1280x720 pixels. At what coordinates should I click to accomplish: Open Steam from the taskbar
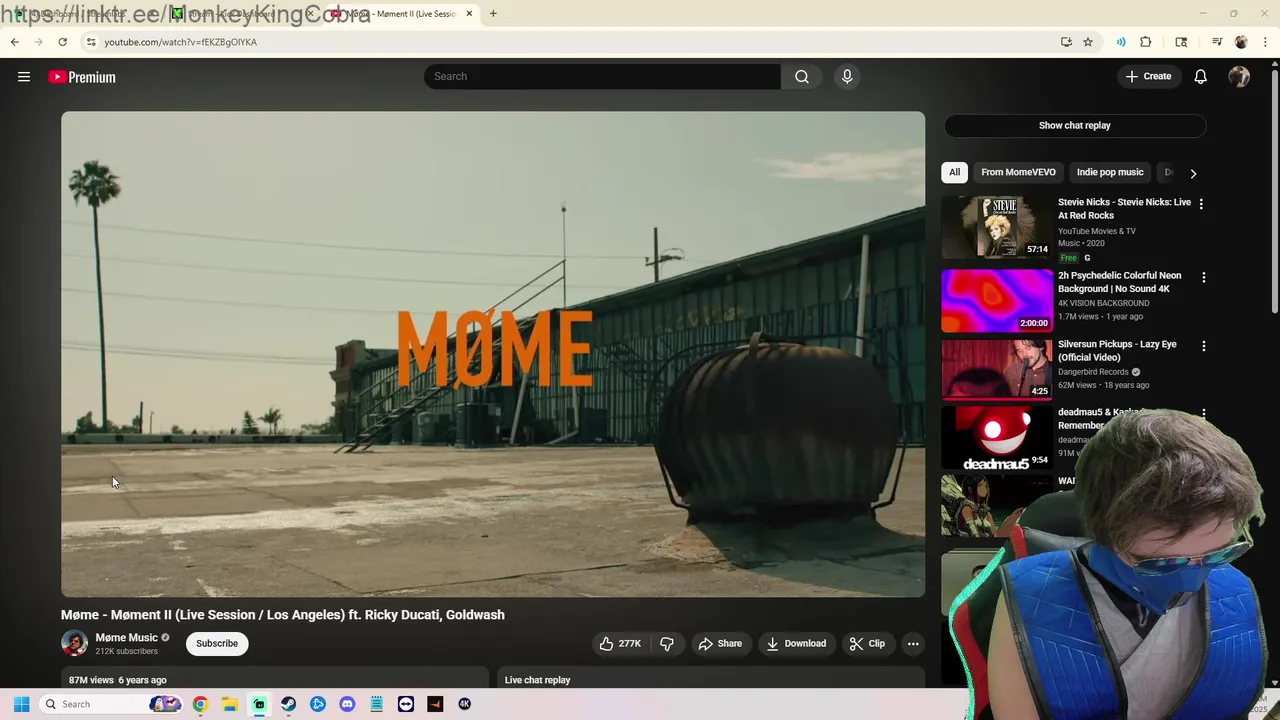288,704
